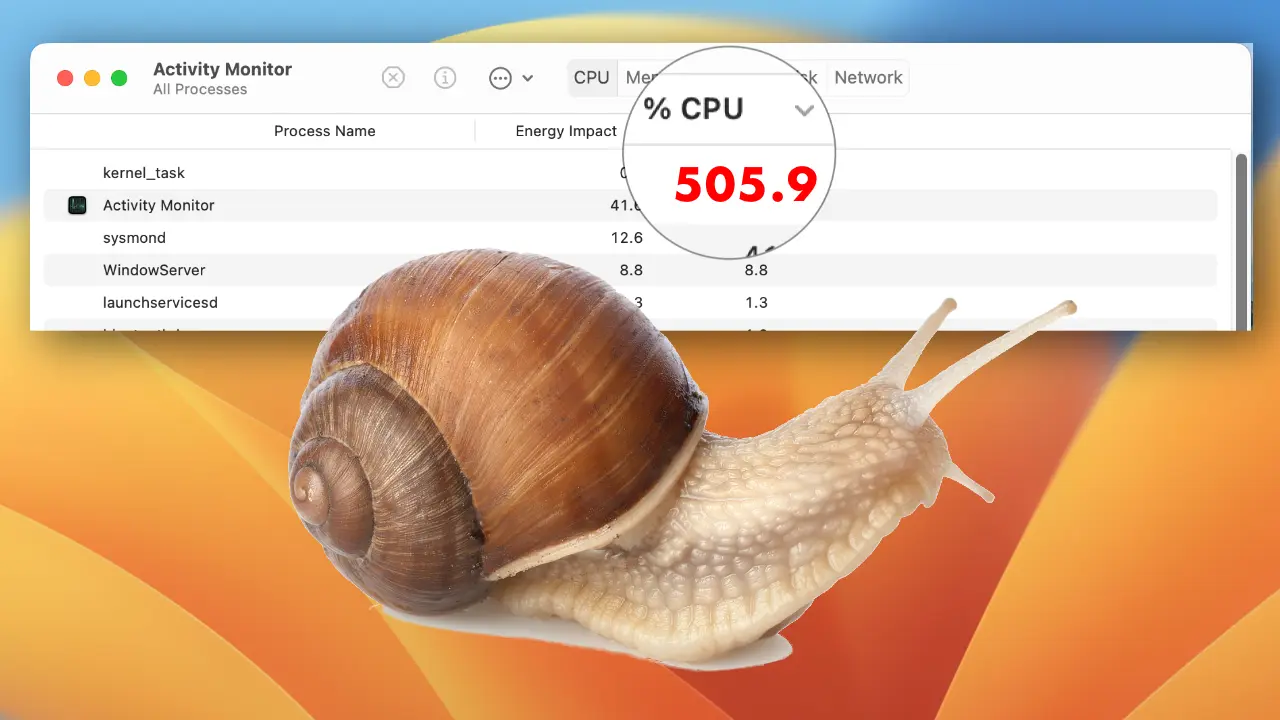The height and width of the screenshot is (720, 1280).
Task: Choose the launchservicesd process
Action: pyautogui.click(x=160, y=302)
